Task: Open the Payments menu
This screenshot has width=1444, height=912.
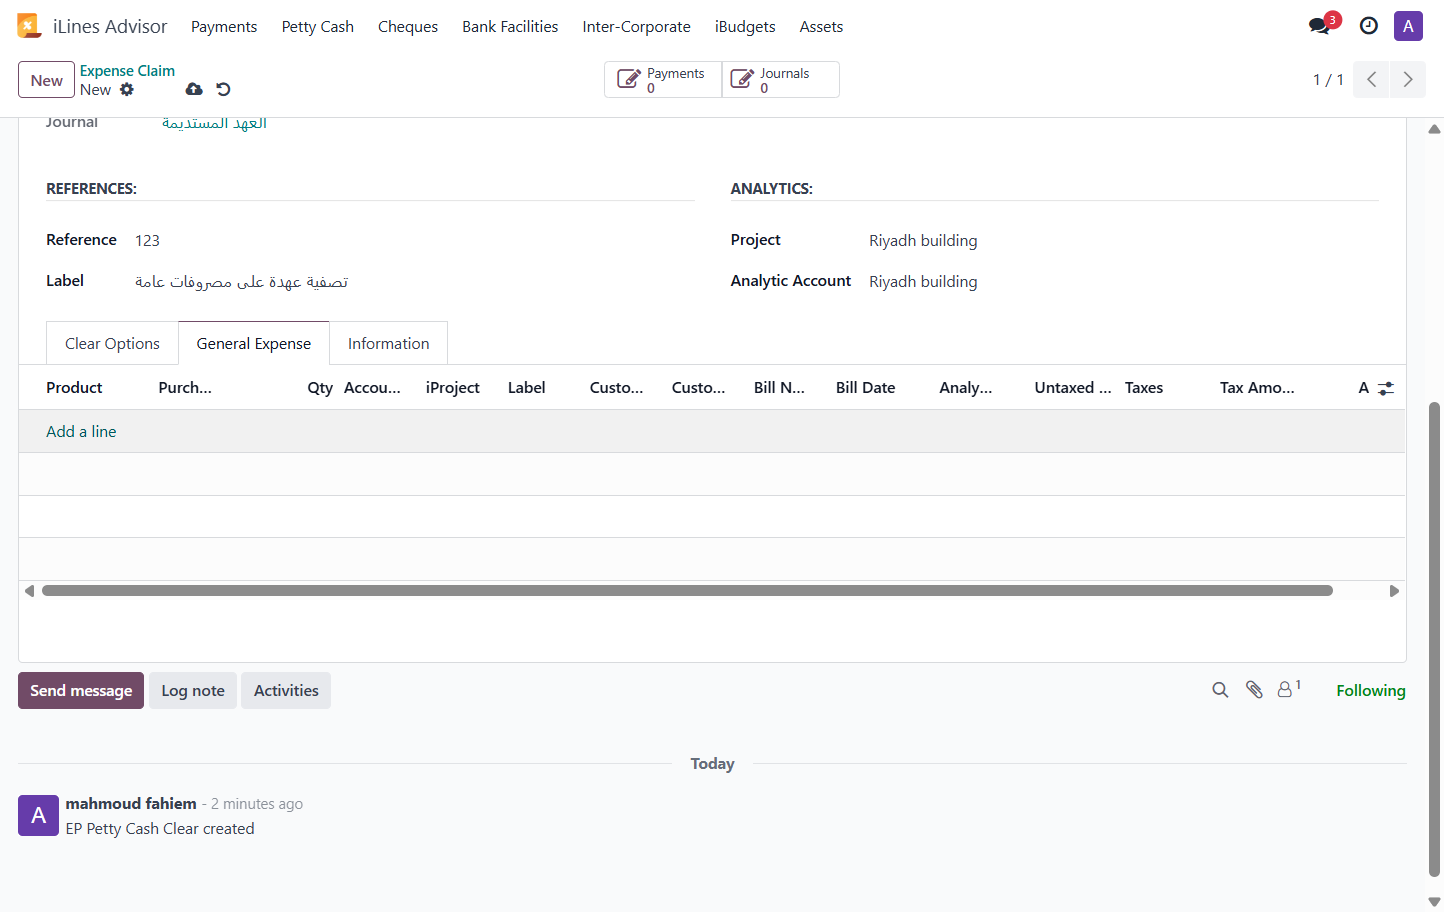Action: pos(224,27)
